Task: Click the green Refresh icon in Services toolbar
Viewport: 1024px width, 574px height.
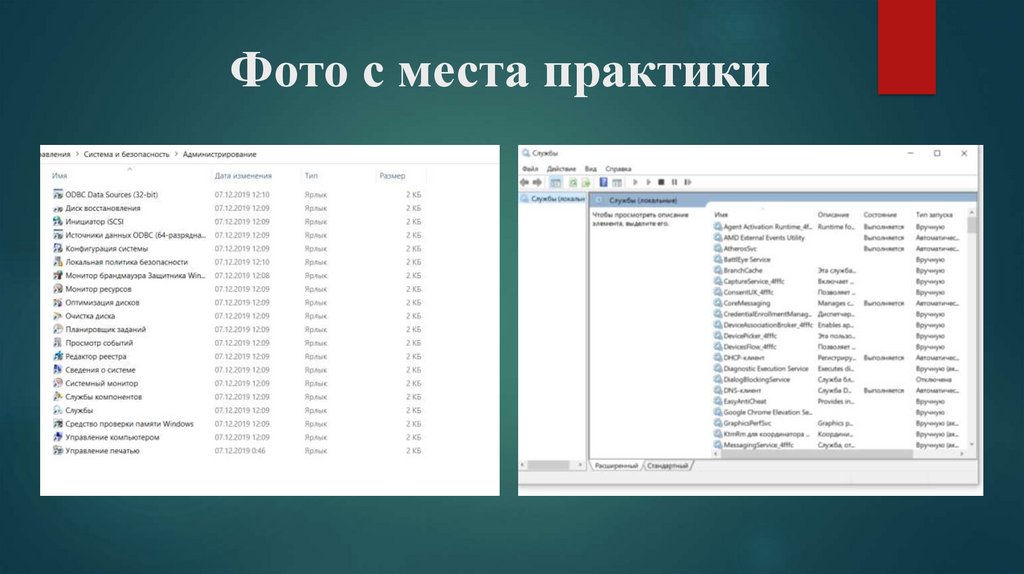Action: 573,182
